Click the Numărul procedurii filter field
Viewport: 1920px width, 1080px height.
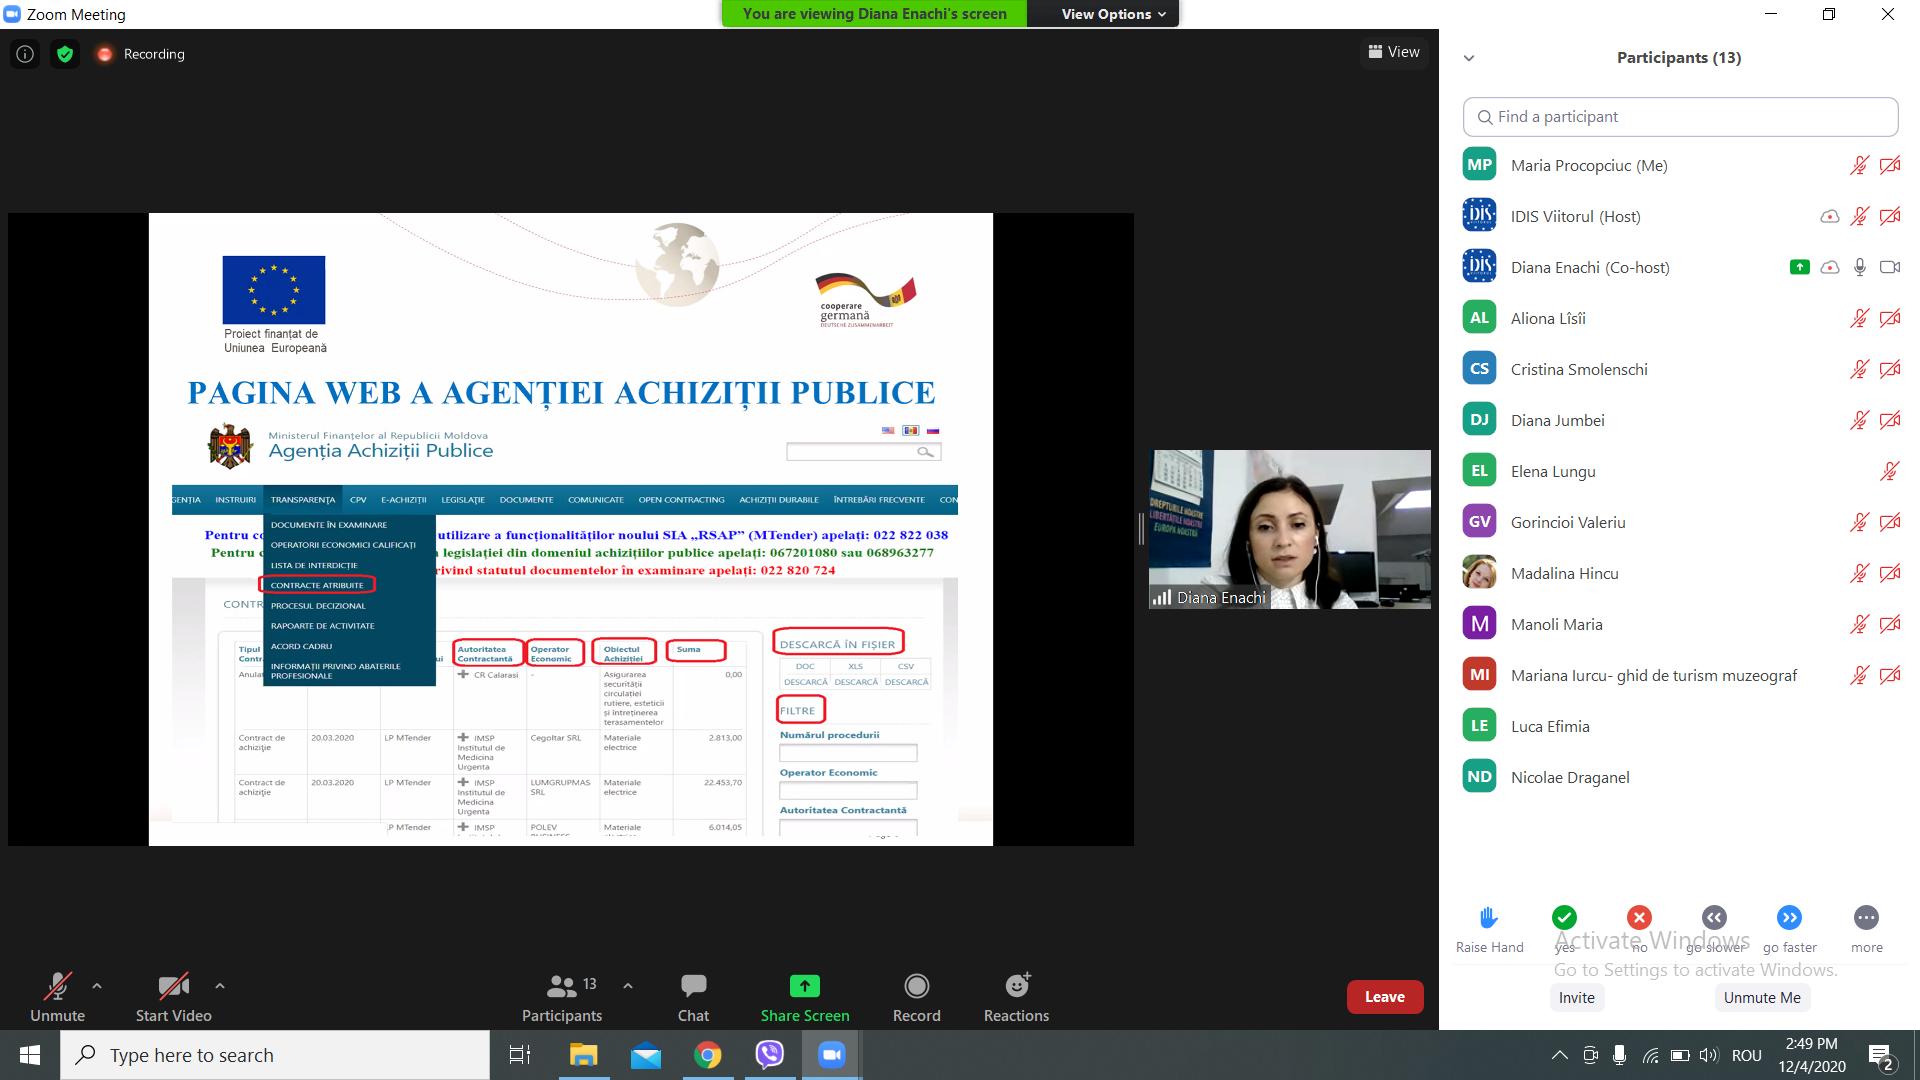point(848,753)
